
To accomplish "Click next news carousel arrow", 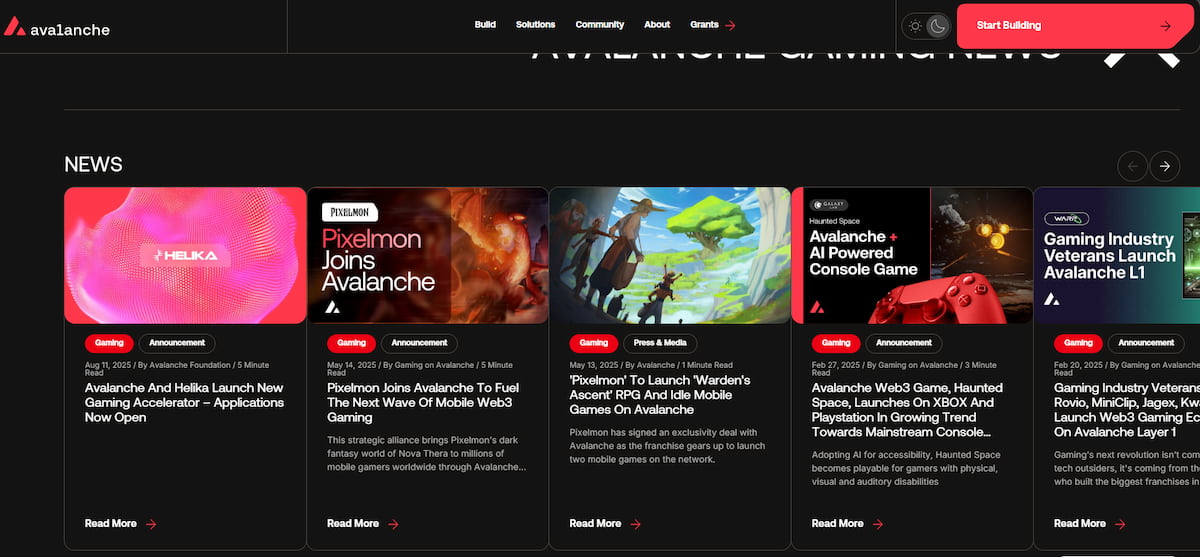I will 1165,165.
